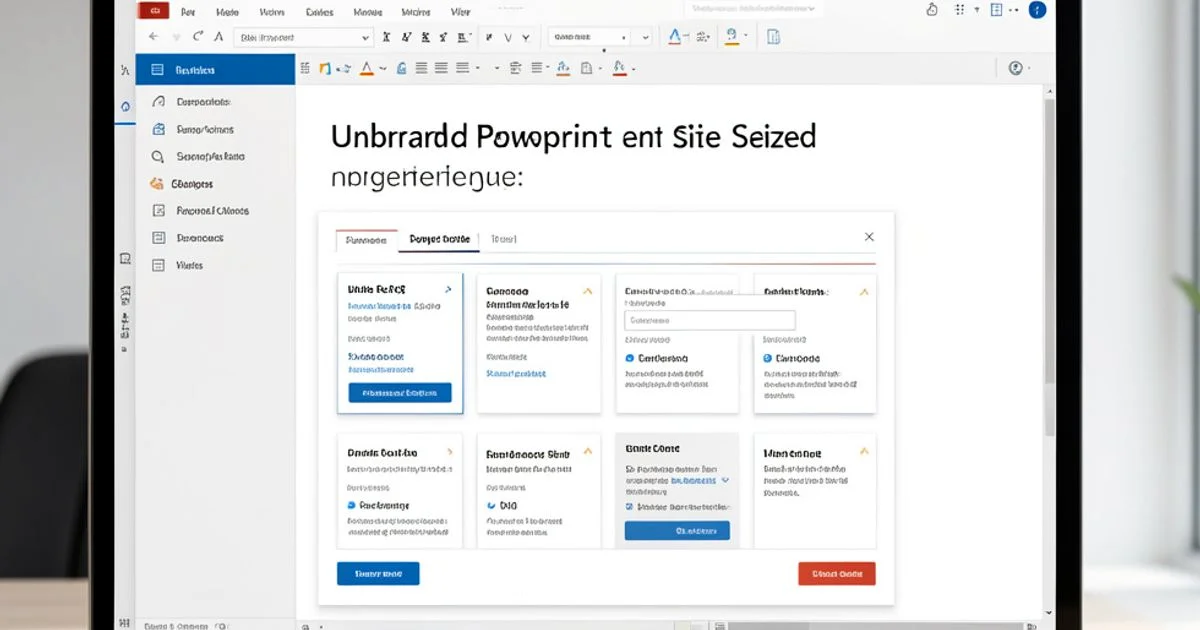Image resolution: width=1200 pixels, height=630 pixels.
Task: Click the back arrow in the top toolbar
Action: point(155,37)
